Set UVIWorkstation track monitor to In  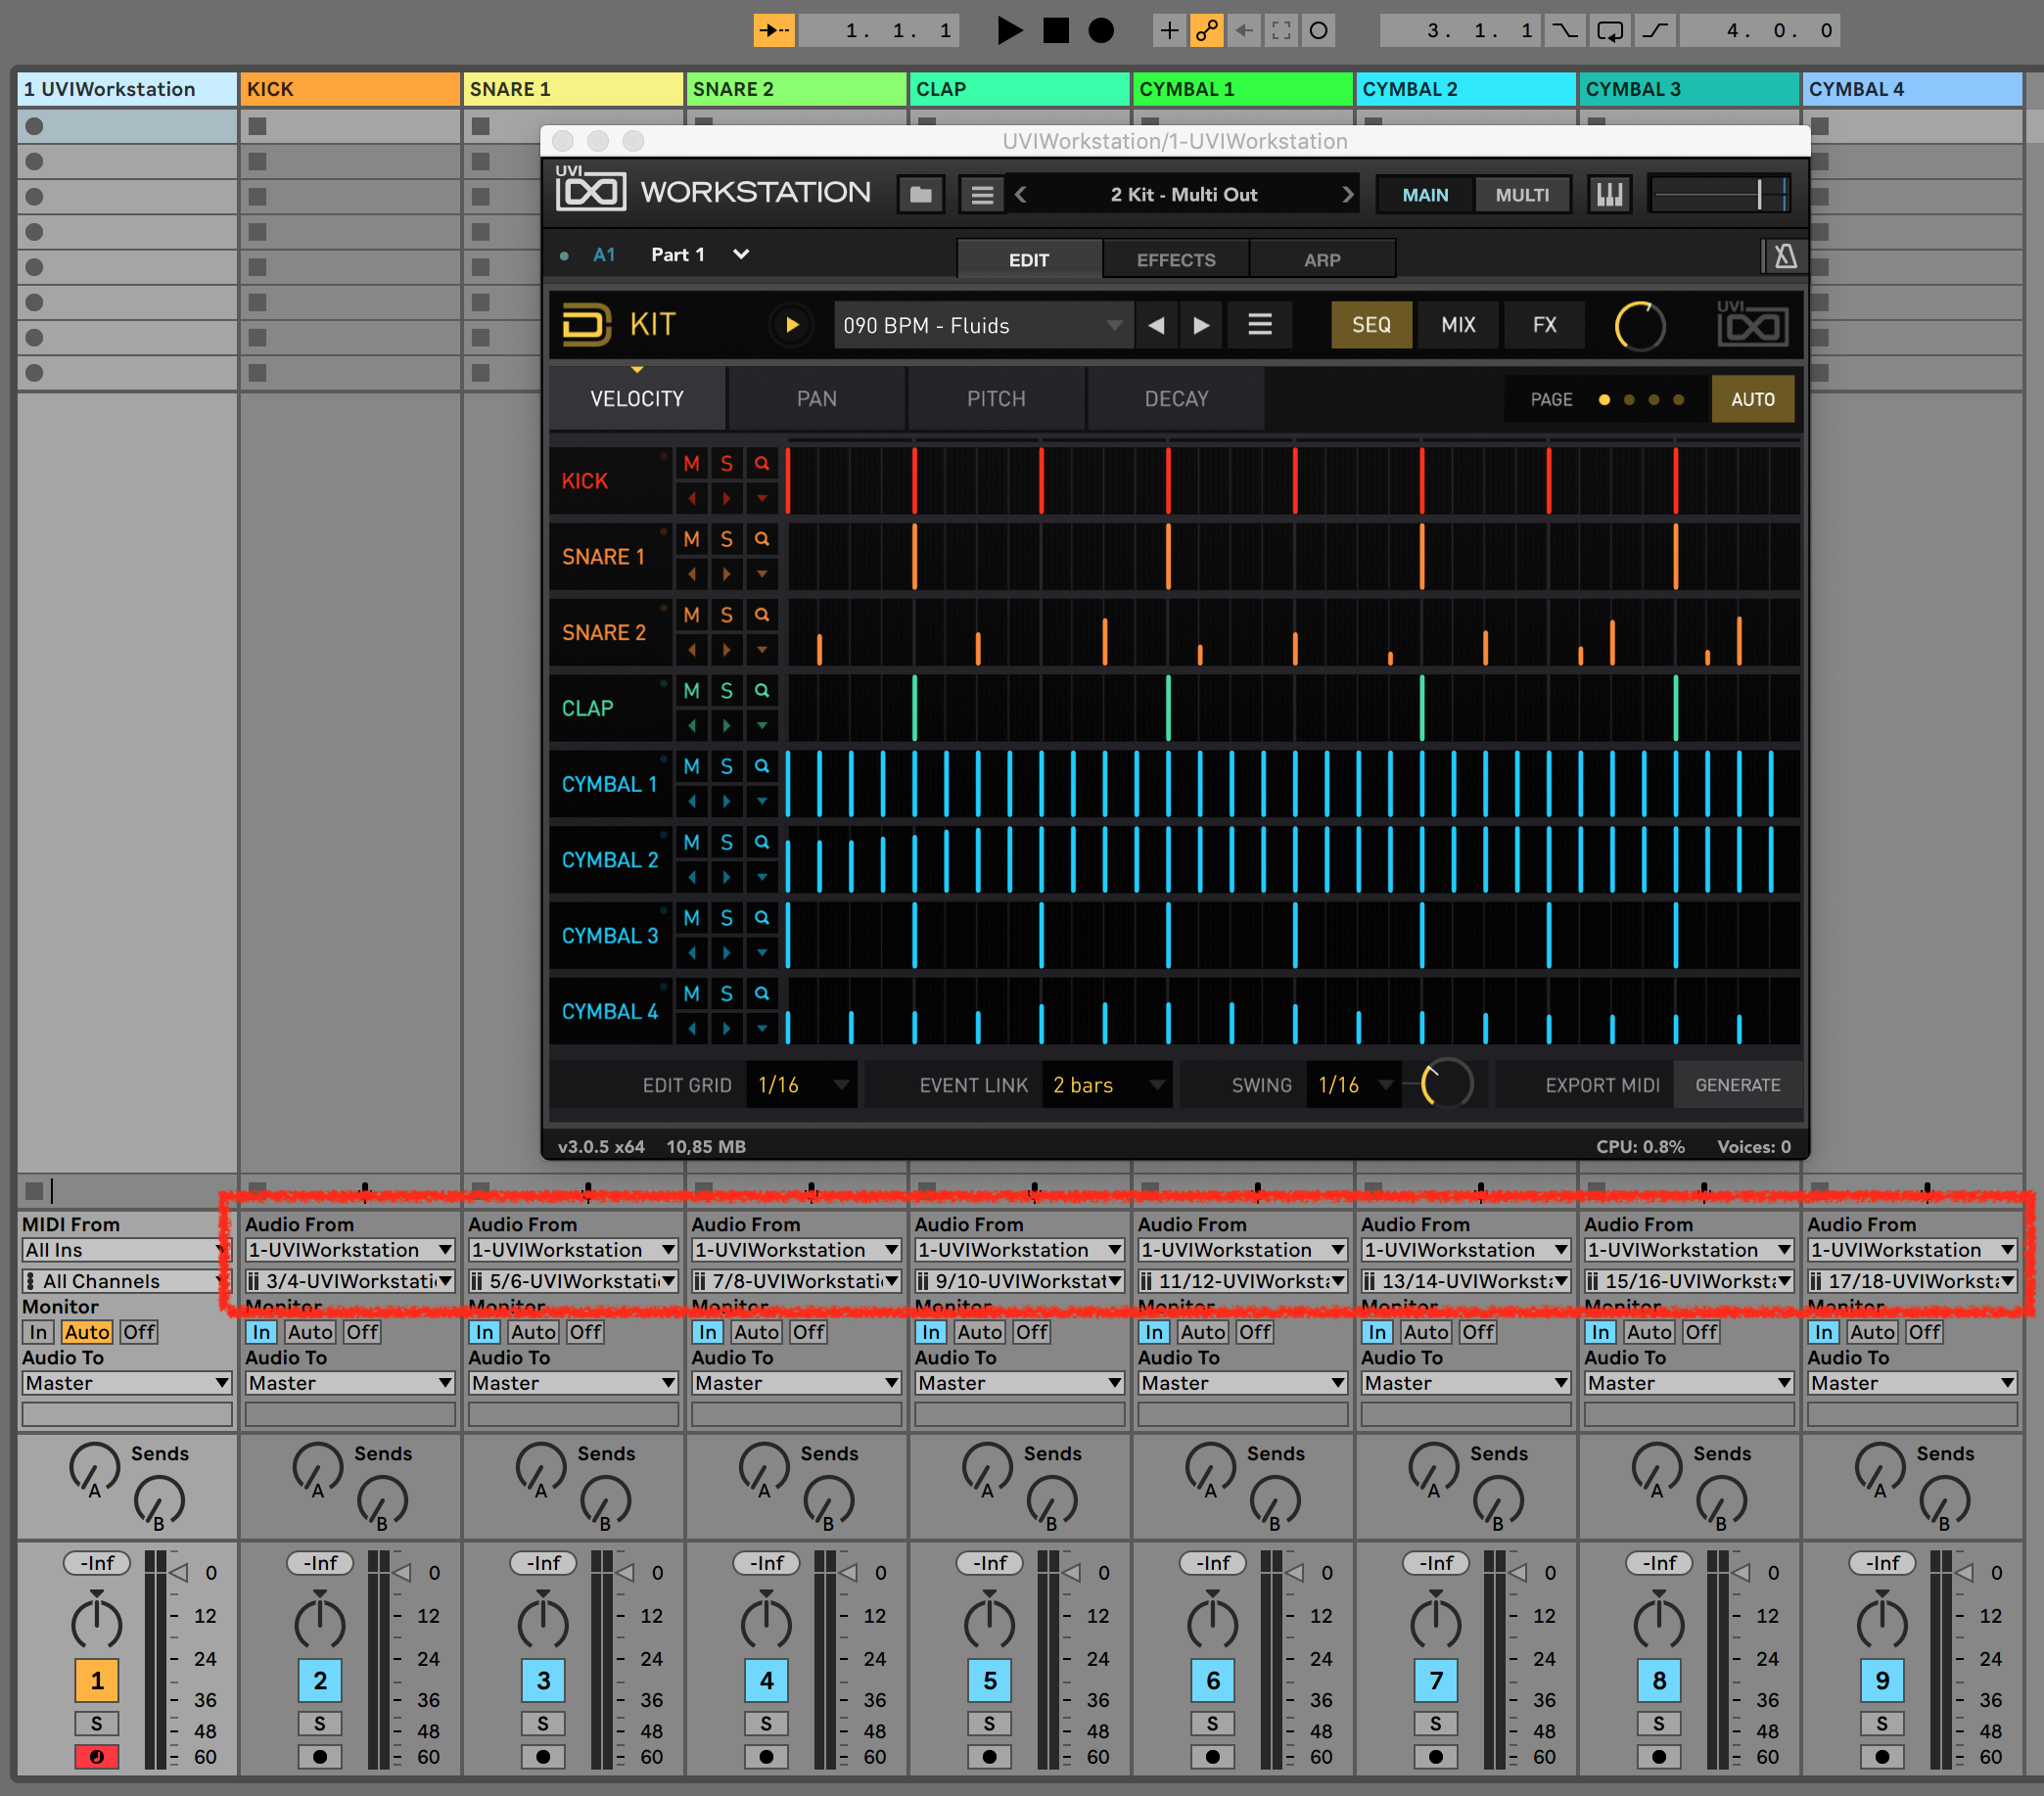point(38,1332)
